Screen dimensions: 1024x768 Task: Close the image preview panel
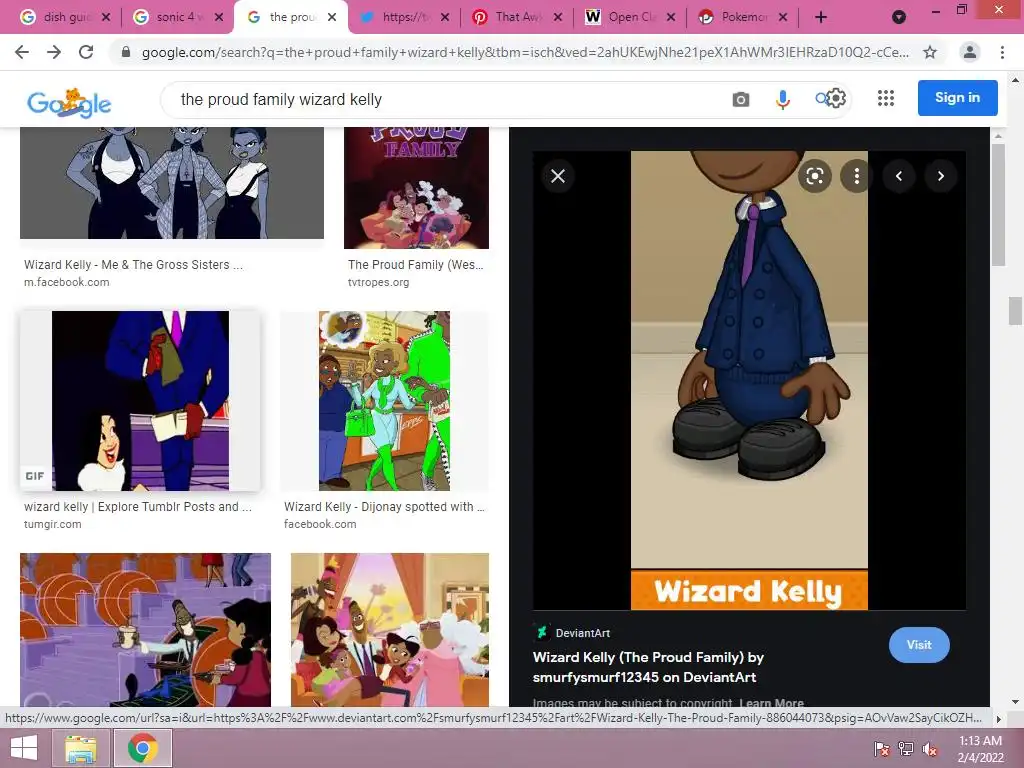pos(558,176)
